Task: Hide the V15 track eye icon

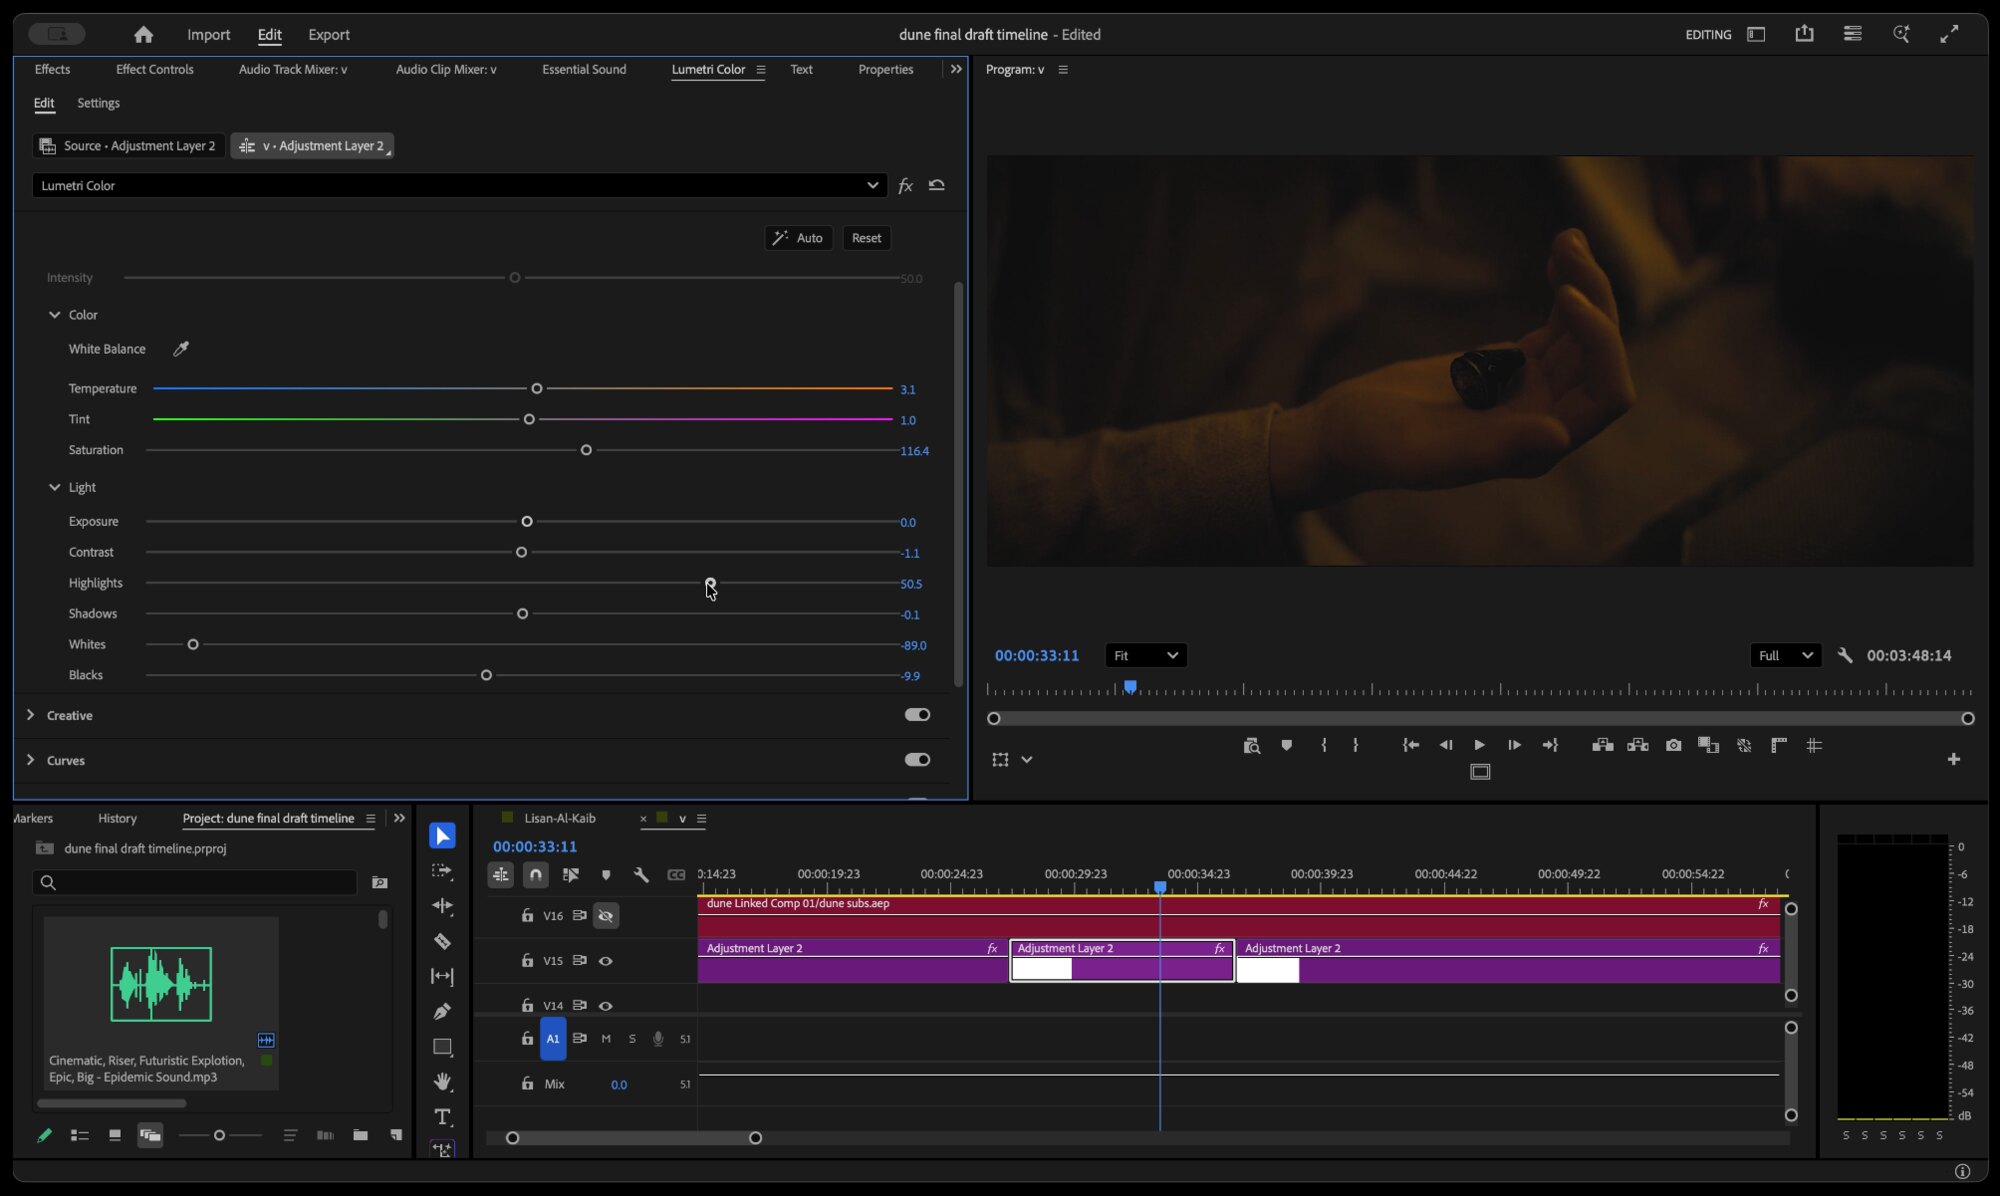Action: coord(605,961)
